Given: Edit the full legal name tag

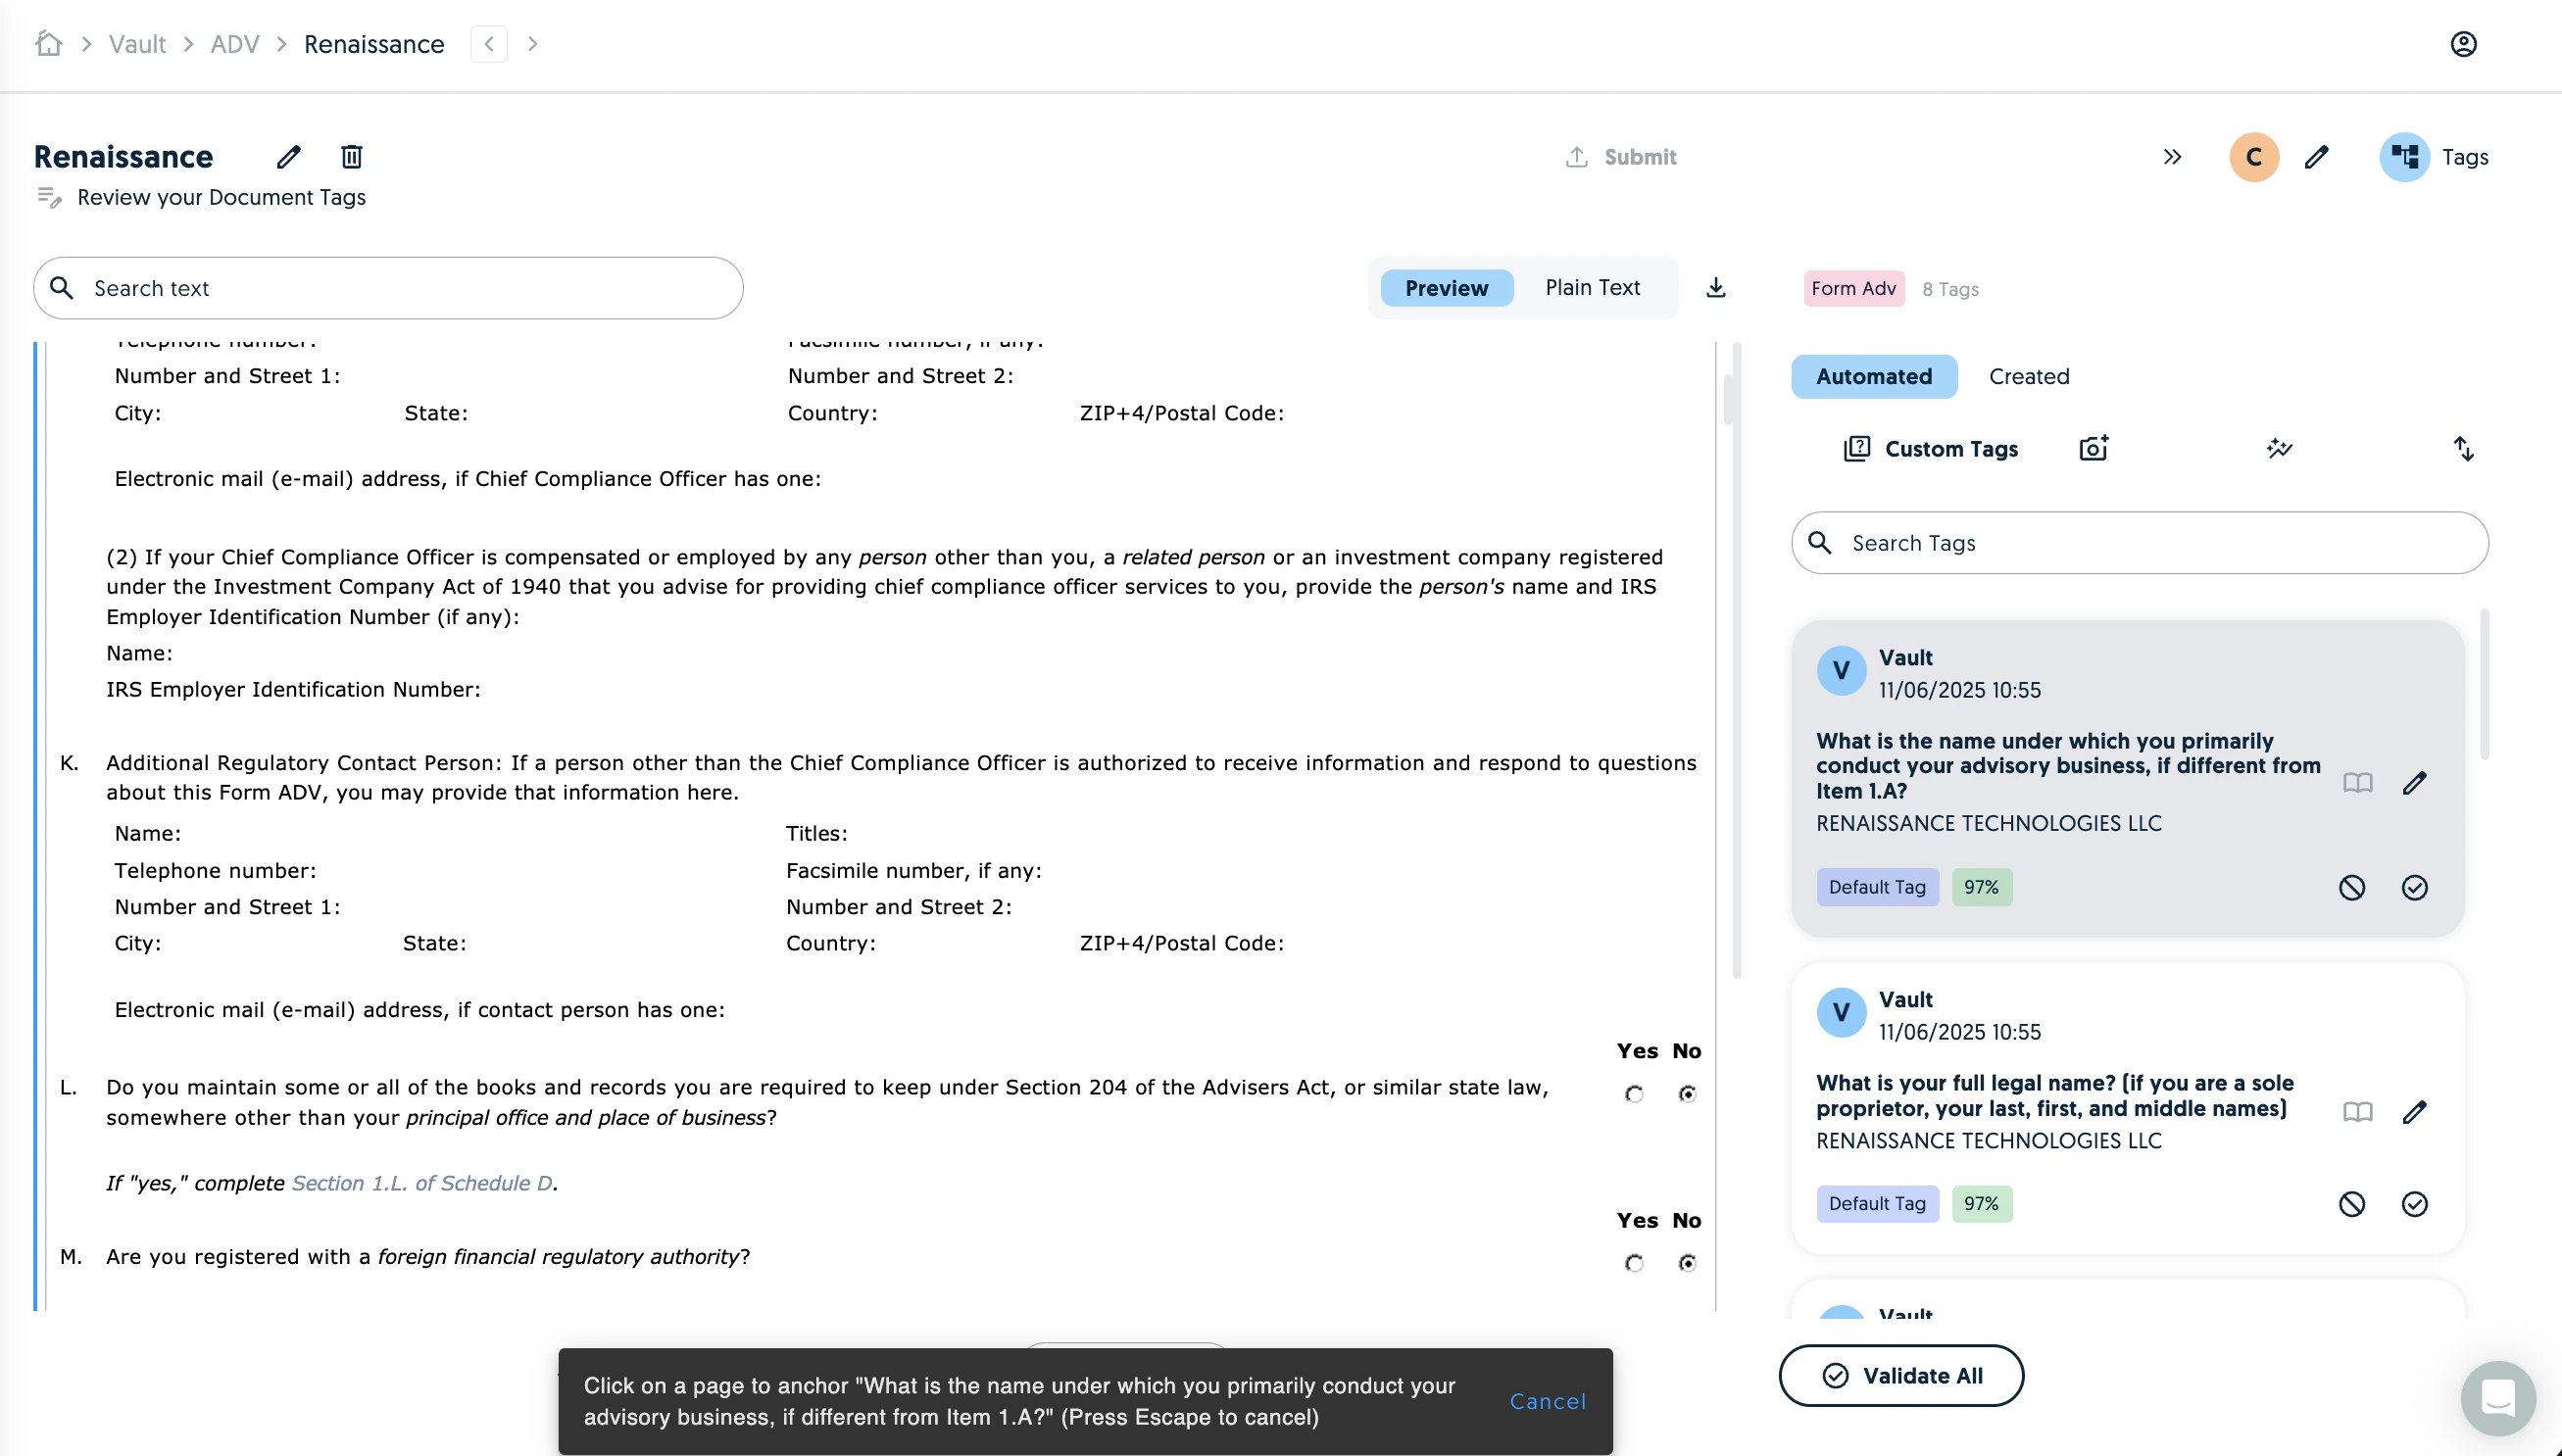Looking at the screenshot, I should pyautogui.click(x=2414, y=1112).
